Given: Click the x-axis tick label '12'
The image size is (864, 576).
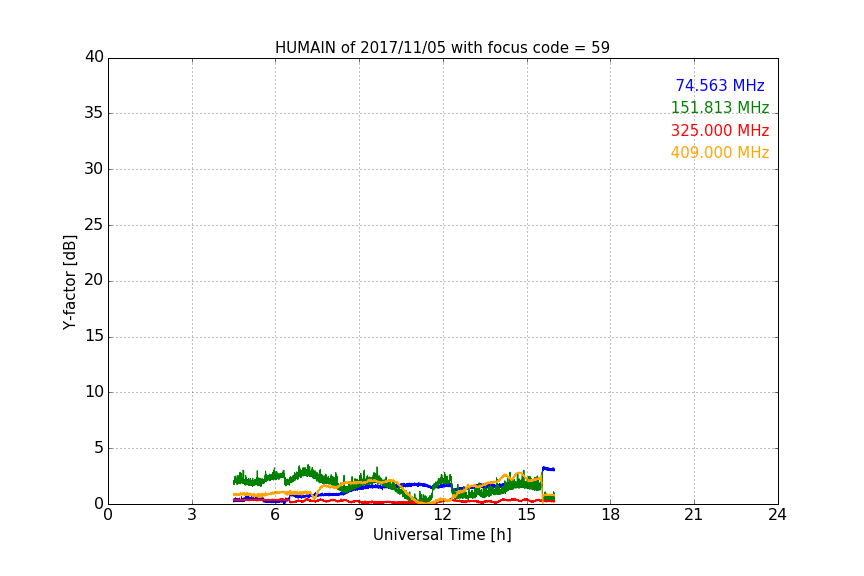Looking at the screenshot, I should (443, 515).
